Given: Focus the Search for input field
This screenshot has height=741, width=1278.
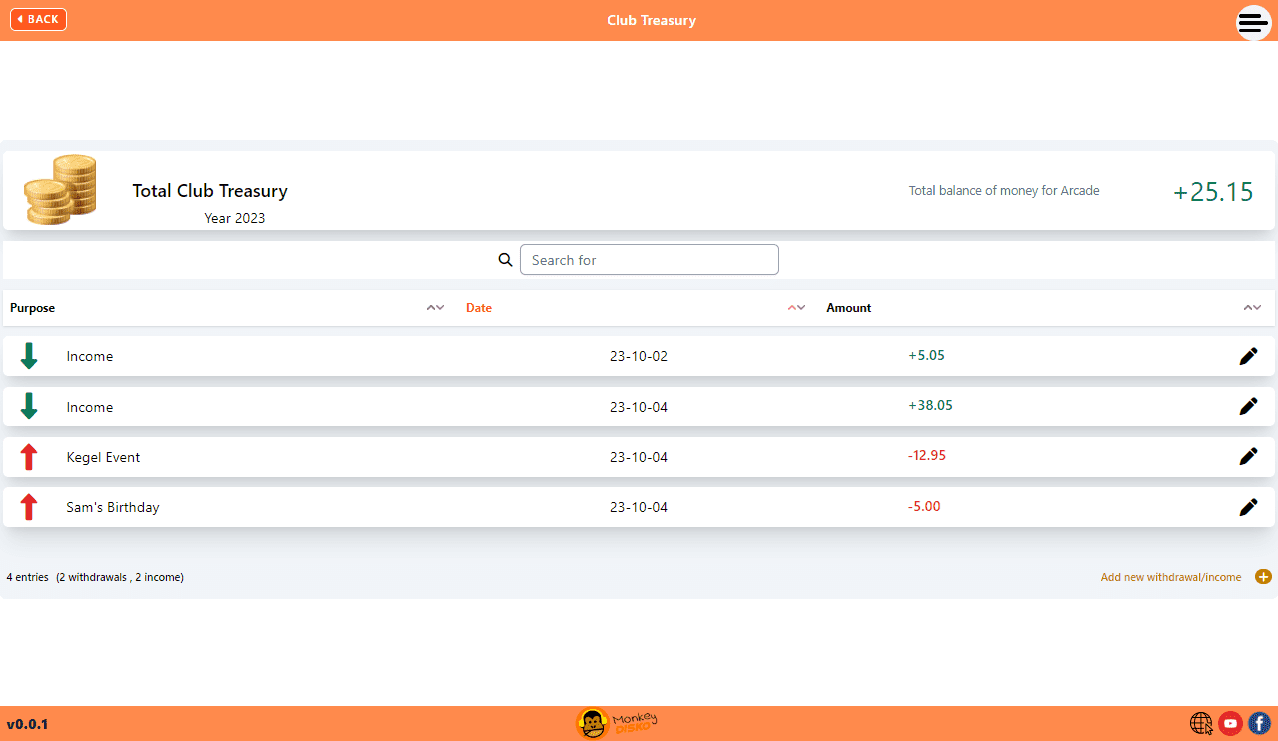Looking at the screenshot, I should pyautogui.click(x=649, y=260).
